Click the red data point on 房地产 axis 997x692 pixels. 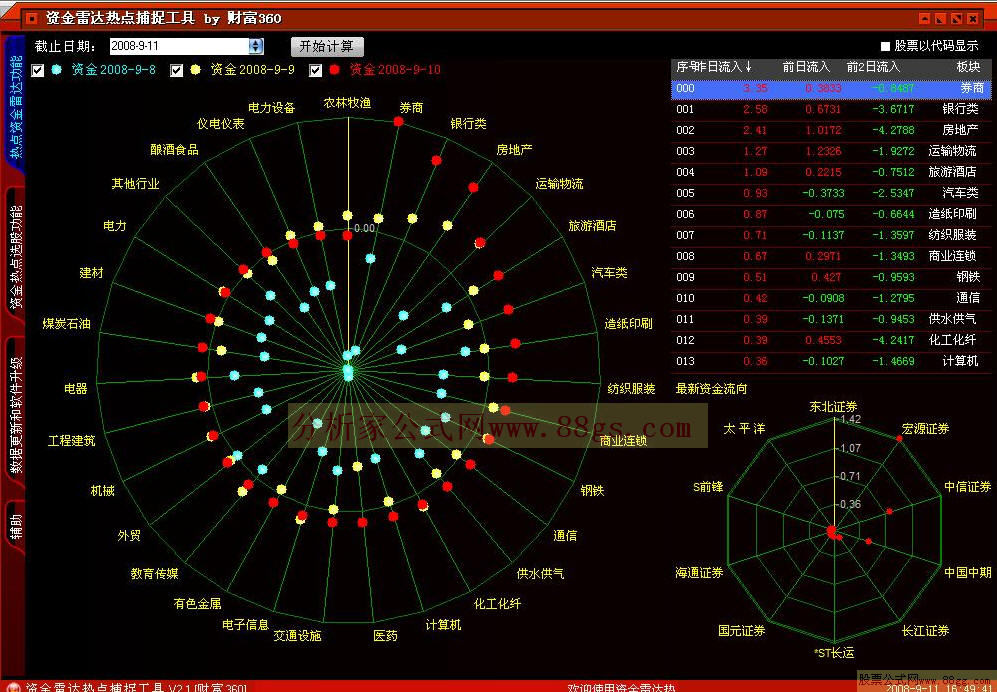coord(473,187)
